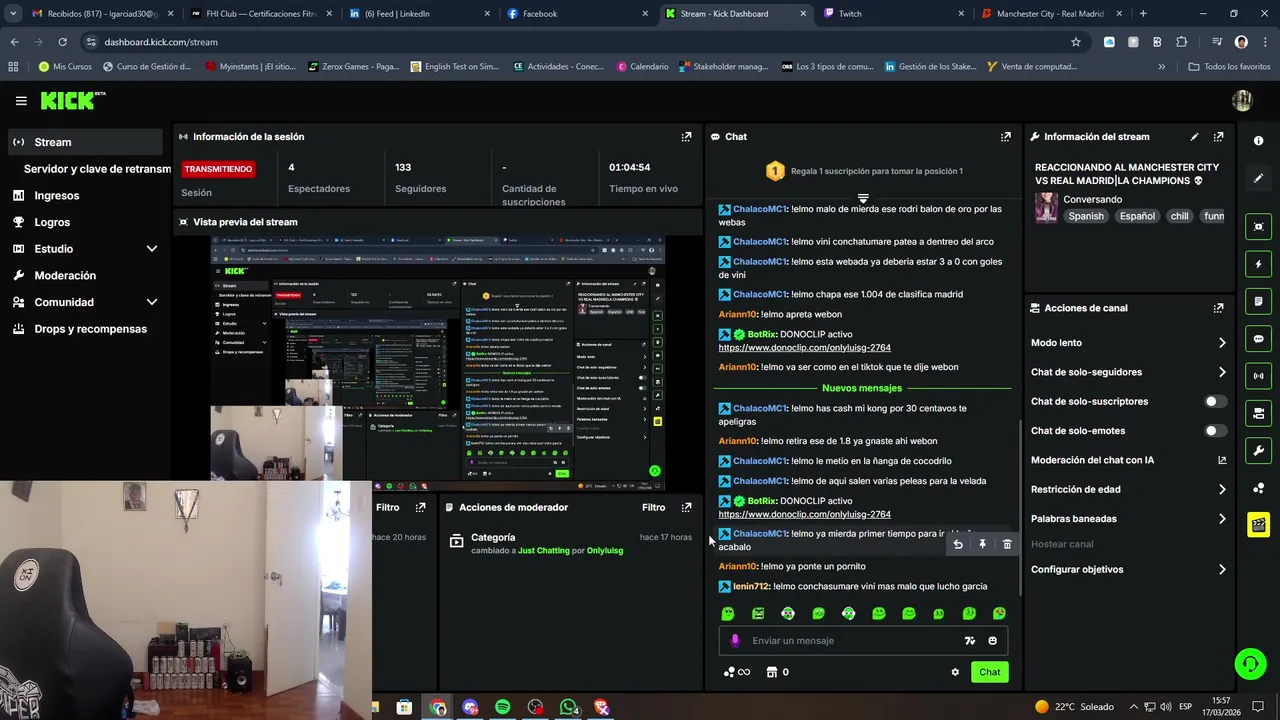This screenshot has width=1280, height=720.
Task: Open the browser tab search dropdown
Action: (12, 14)
